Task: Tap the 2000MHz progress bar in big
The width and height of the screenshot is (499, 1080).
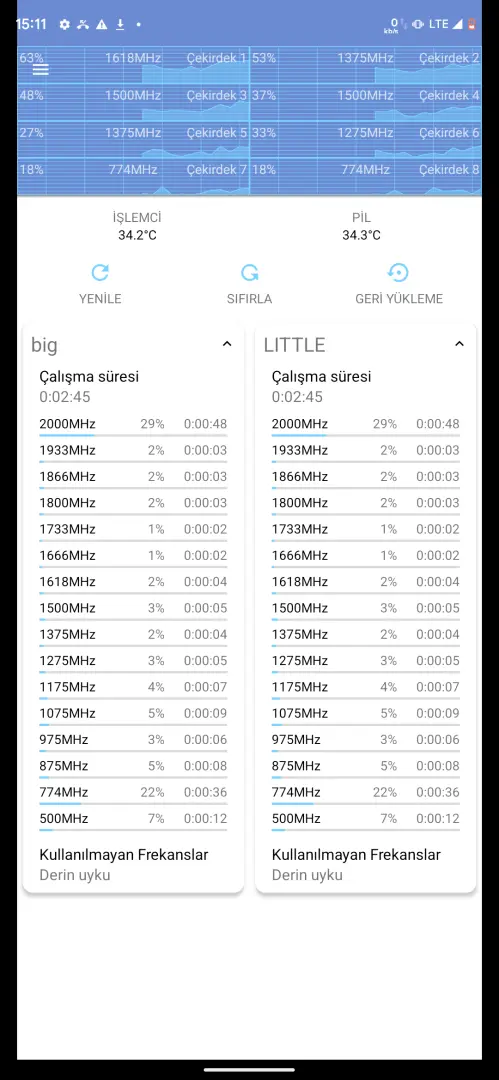Action: click(133, 435)
